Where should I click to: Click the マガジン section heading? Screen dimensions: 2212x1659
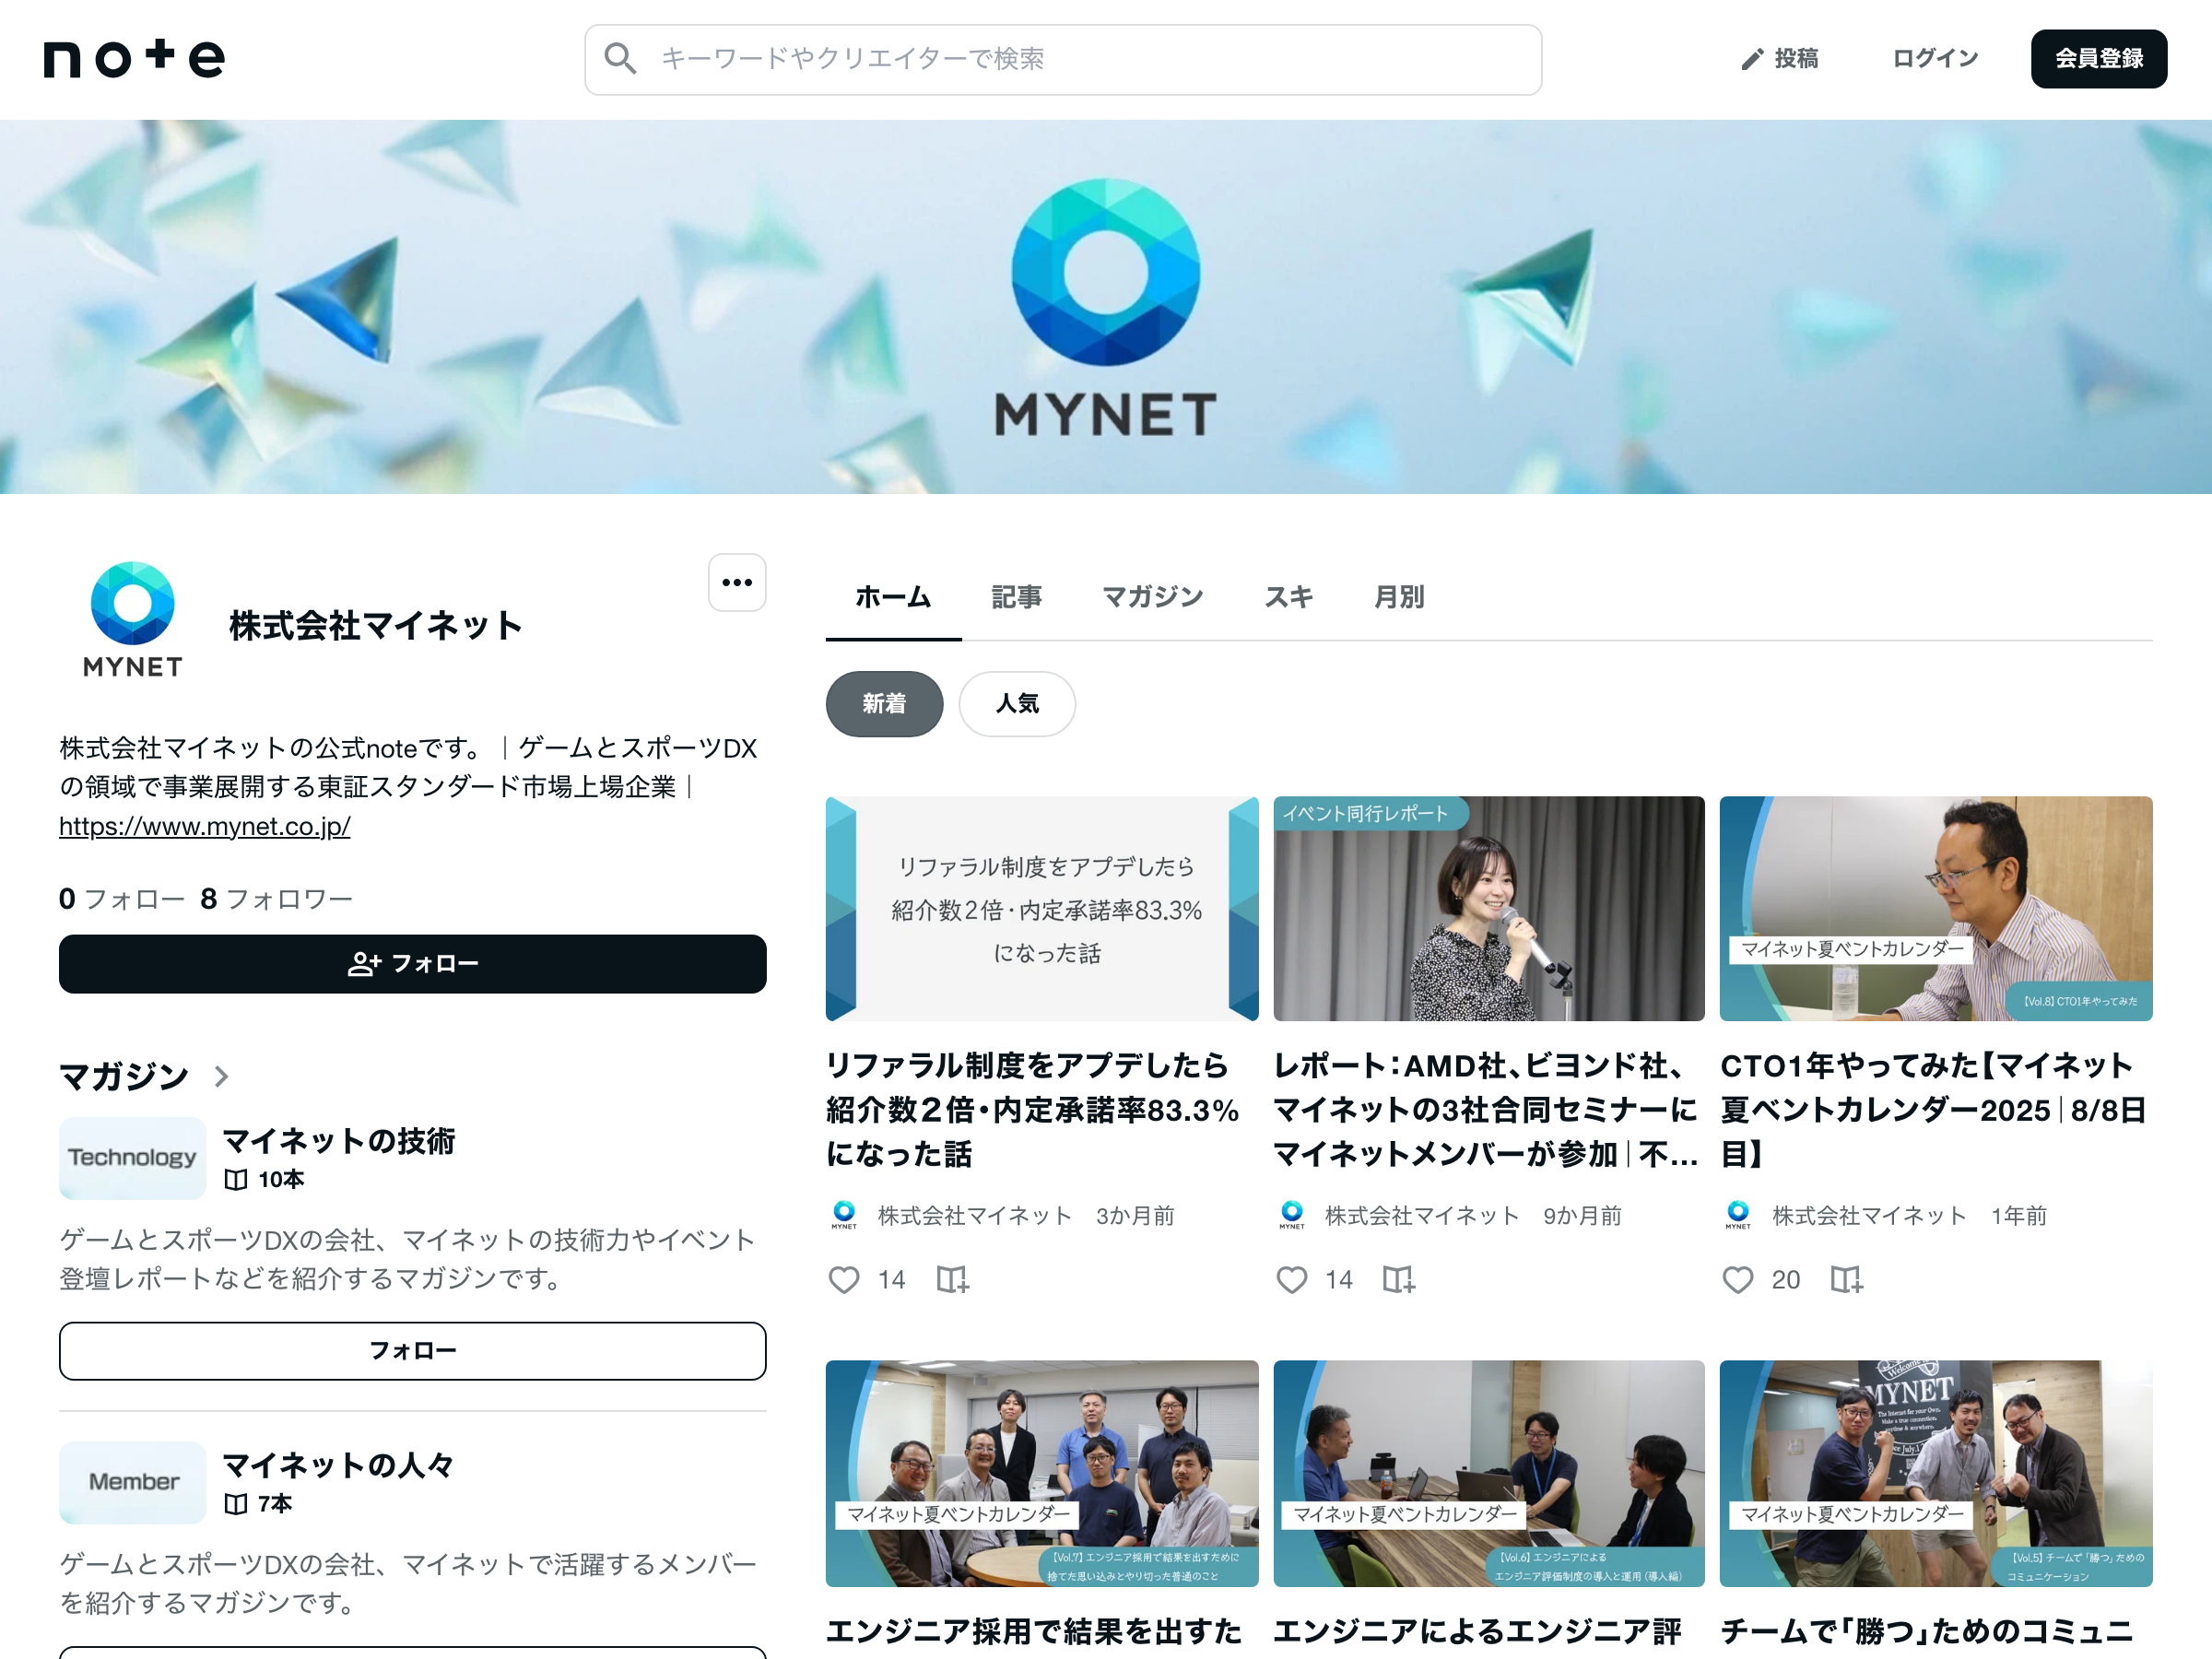[x=124, y=1076]
